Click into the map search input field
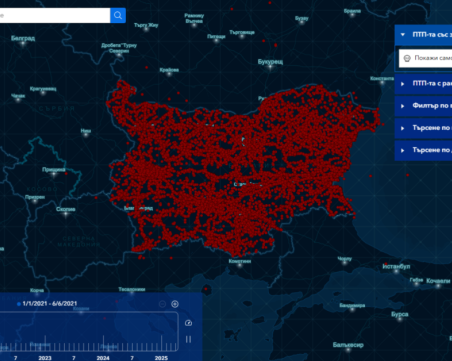This screenshot has width=452, height=361. click(x=55, y=15)
